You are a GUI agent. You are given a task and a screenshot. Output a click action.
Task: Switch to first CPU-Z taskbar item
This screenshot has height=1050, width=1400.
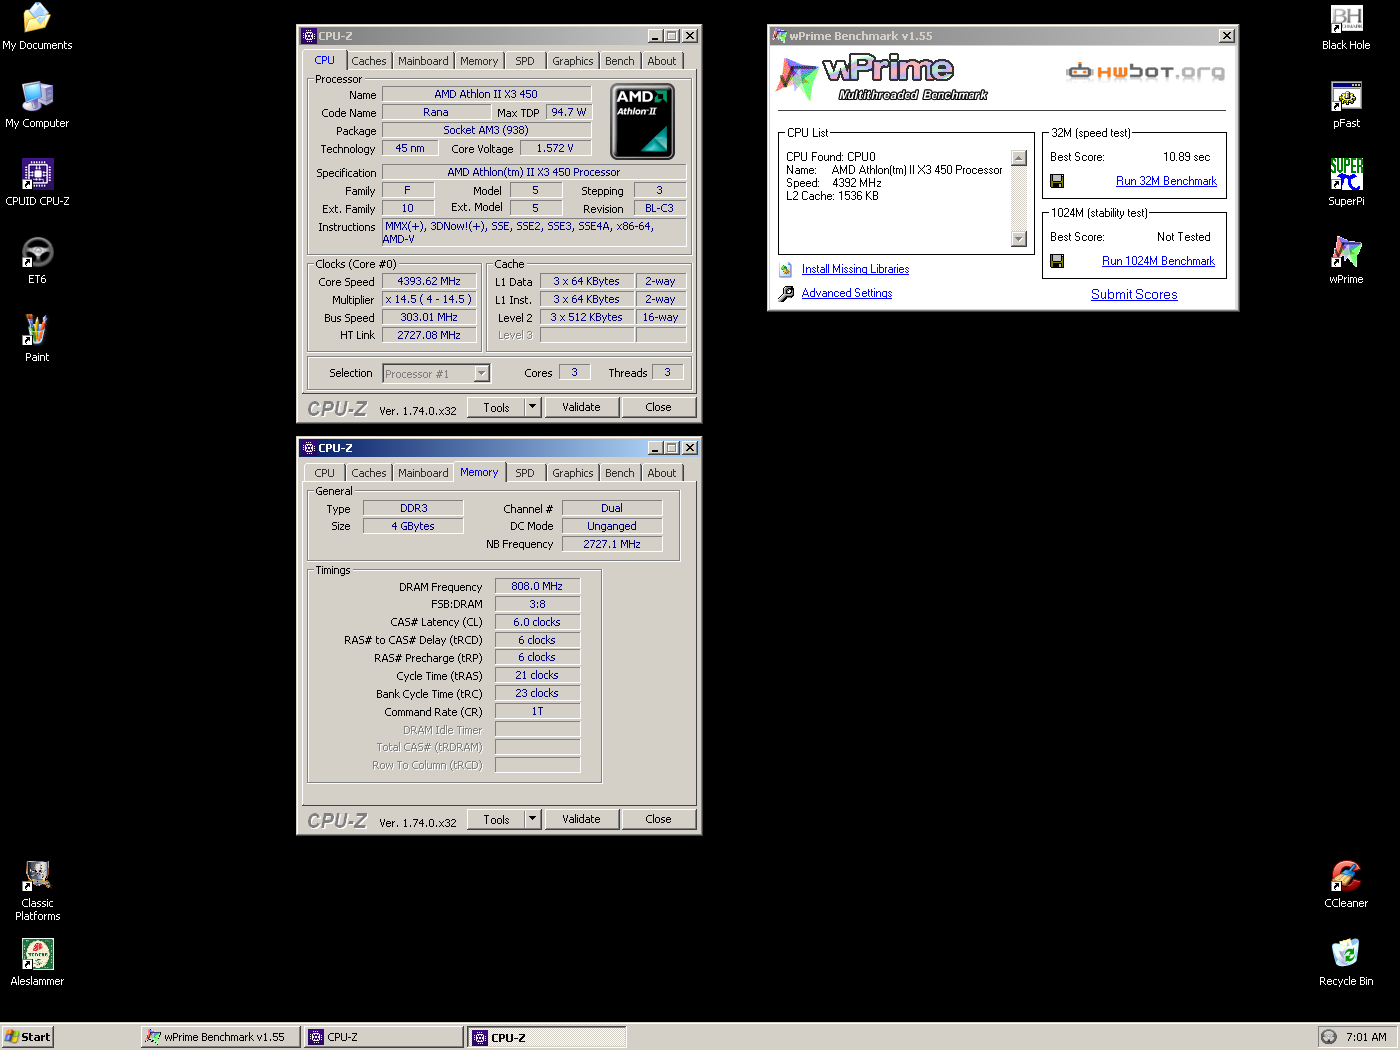pyautogui.click(x=384, y=1037)
